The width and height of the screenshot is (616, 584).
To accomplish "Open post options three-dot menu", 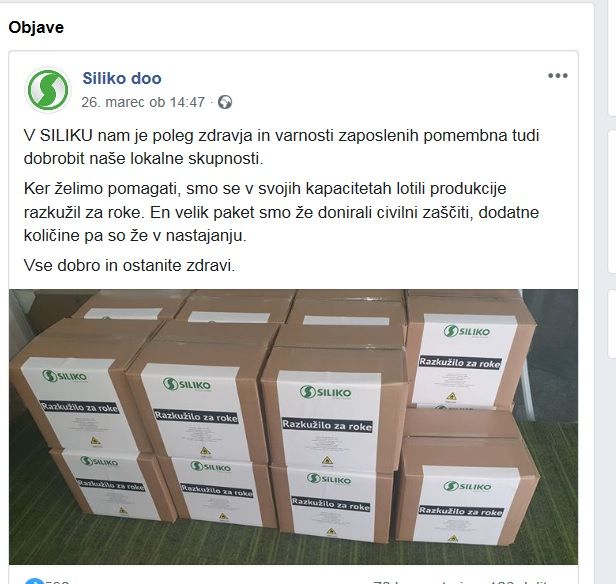I will (557, 75).
